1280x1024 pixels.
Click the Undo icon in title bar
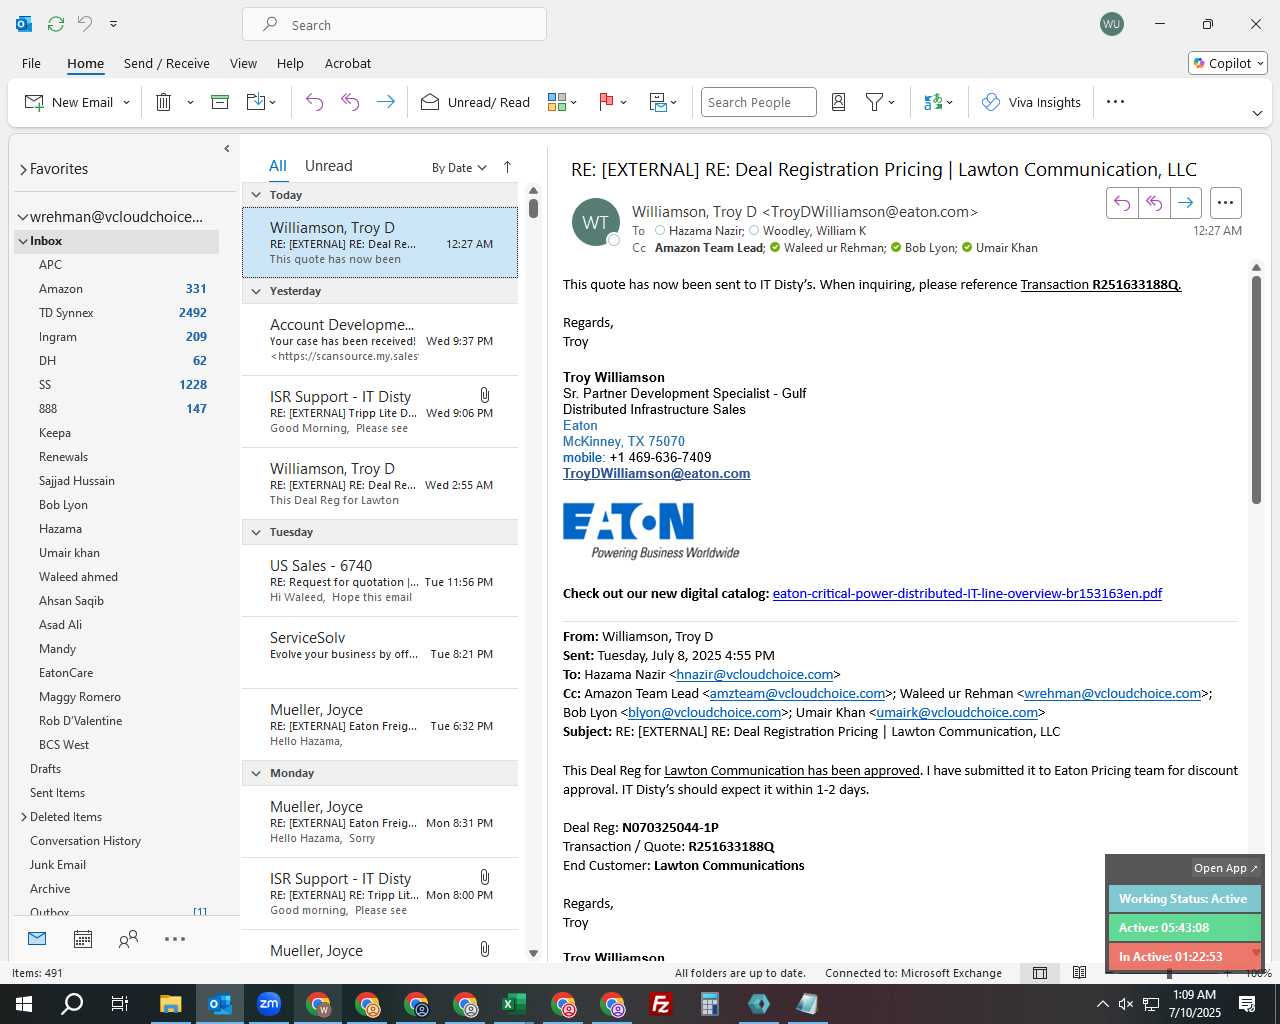(x=85, y=24)
